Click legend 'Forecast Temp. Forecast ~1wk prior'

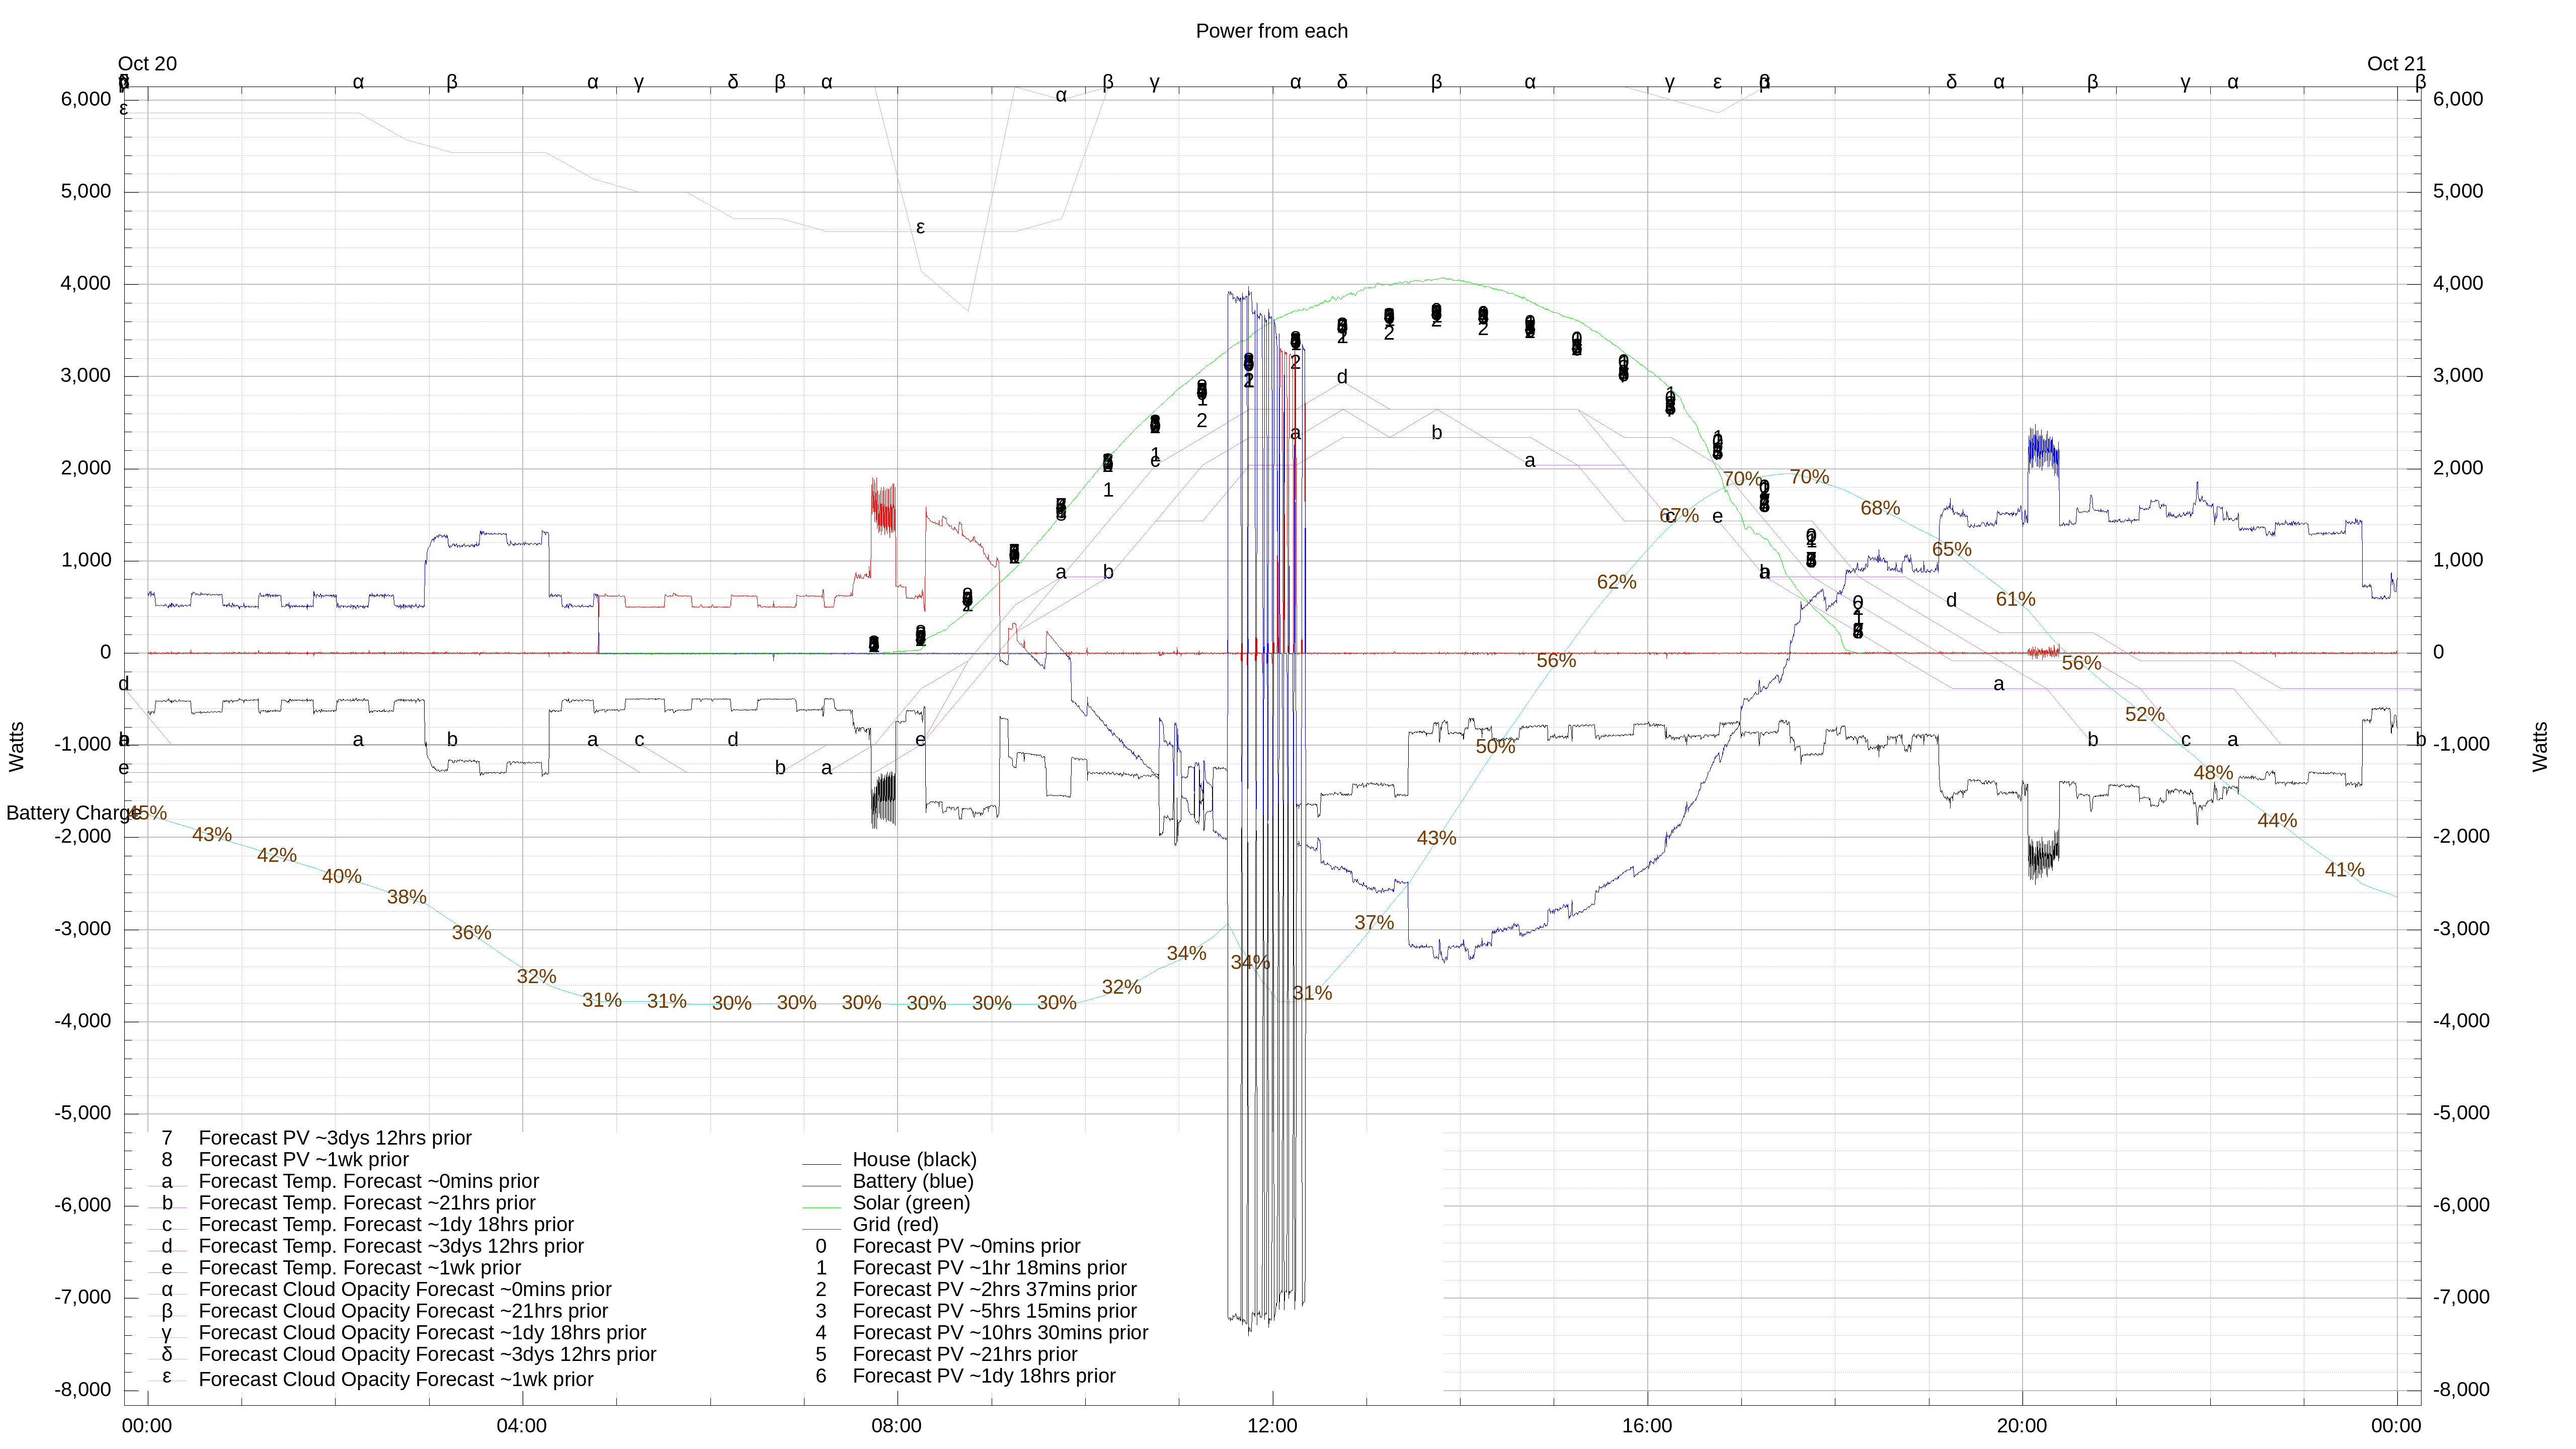tap(360, 1268)
